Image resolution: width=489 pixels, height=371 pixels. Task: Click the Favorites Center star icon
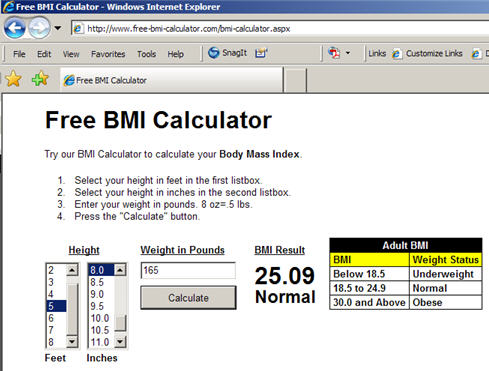pos(13,79)
